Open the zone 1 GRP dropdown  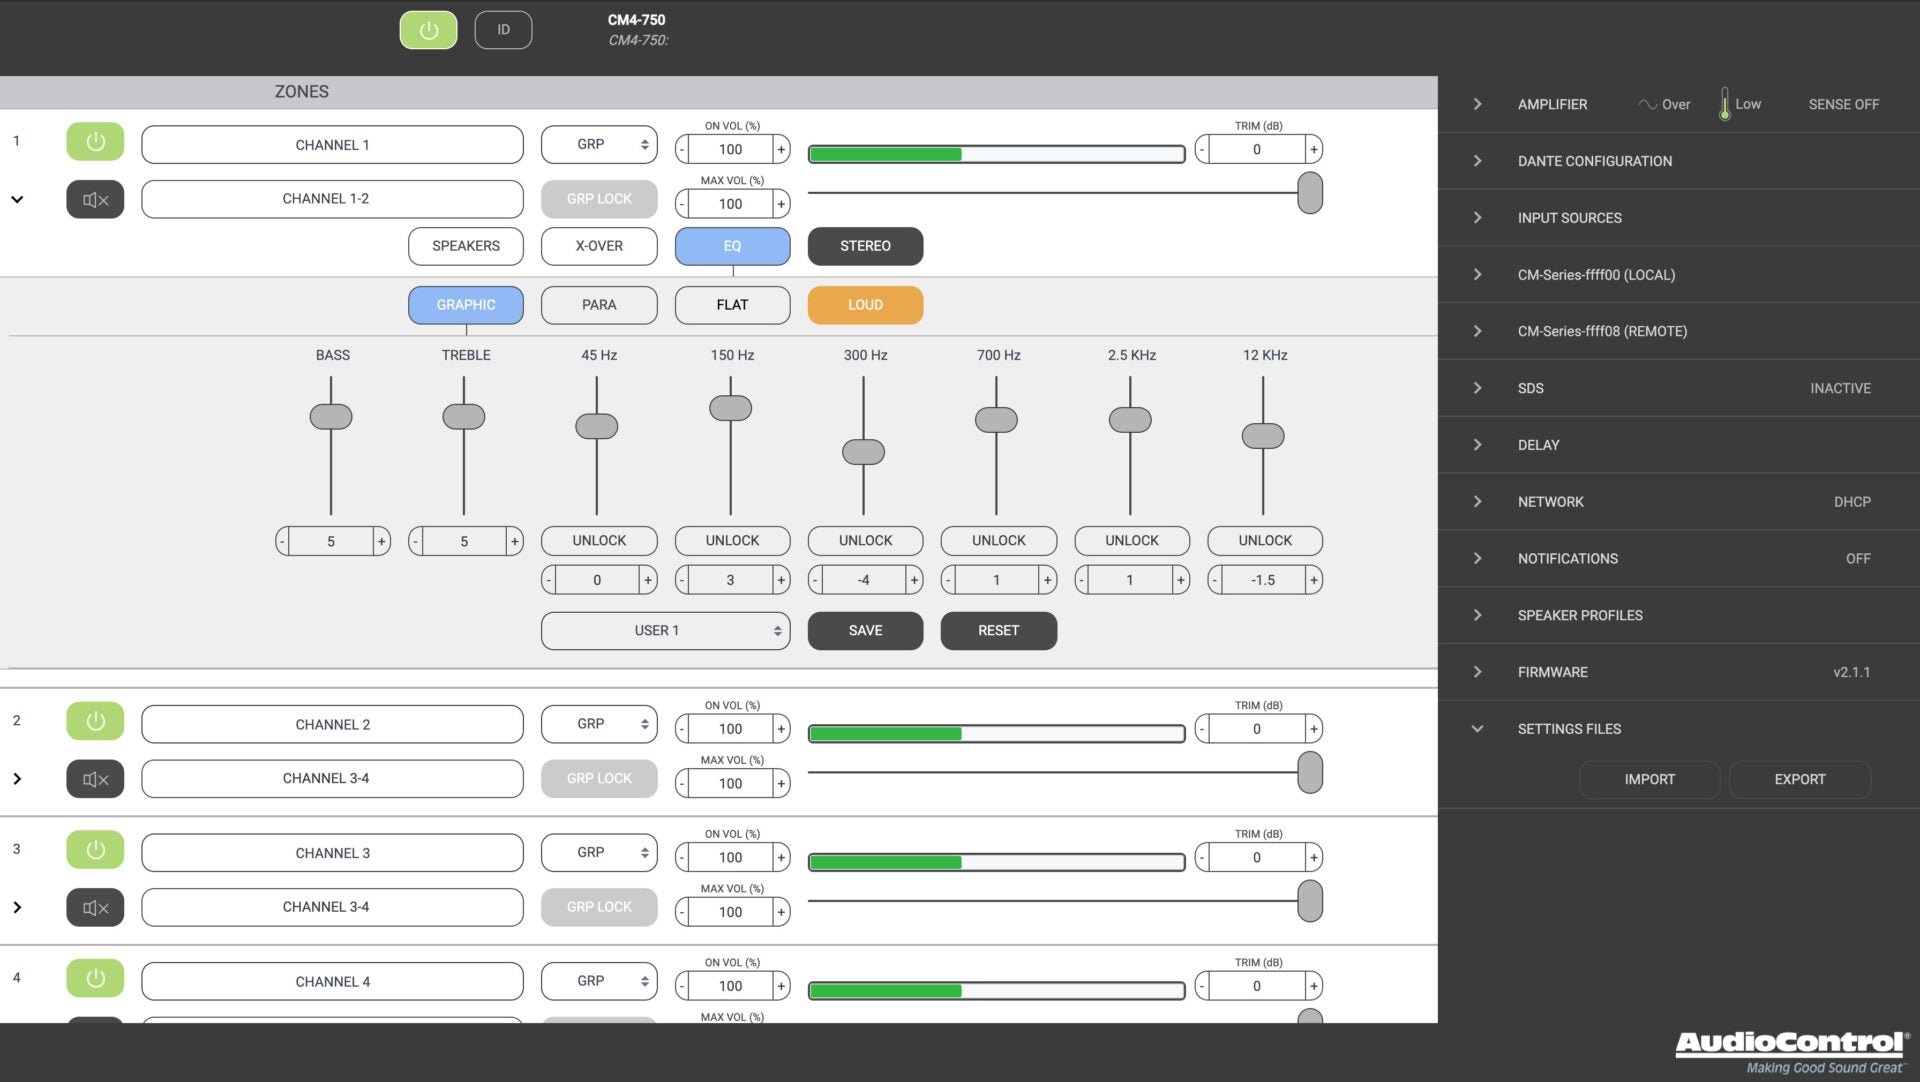(x=599, y=145)
